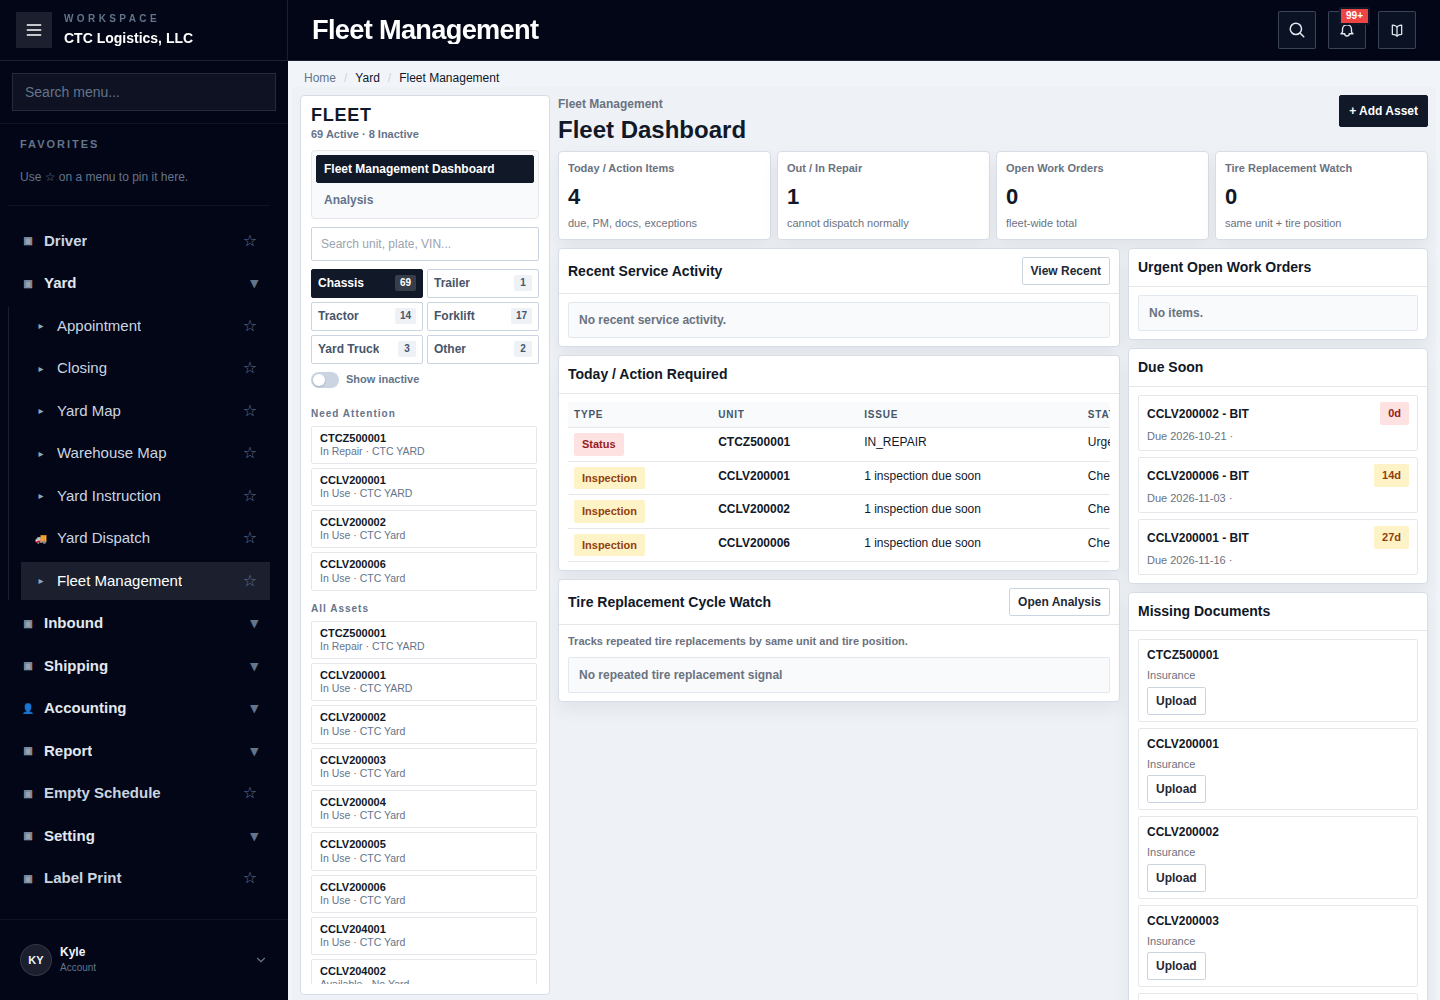
Task: Click the Add Asset button
Action: [x=1383, y=111]
